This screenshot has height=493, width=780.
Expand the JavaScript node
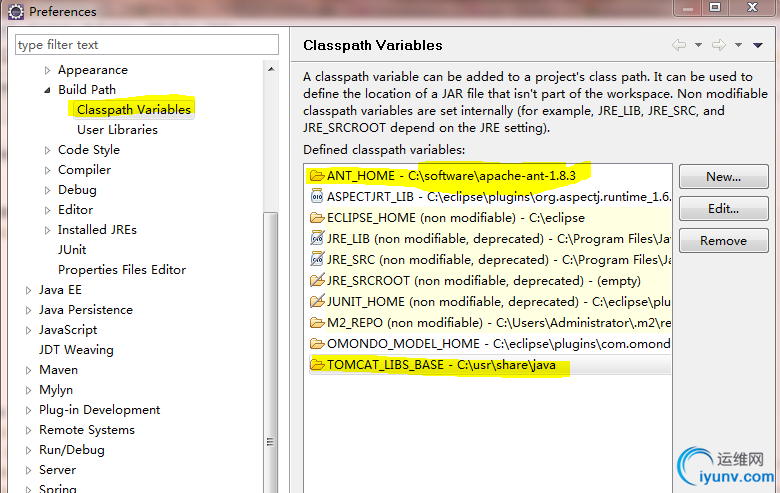(28, 330)
